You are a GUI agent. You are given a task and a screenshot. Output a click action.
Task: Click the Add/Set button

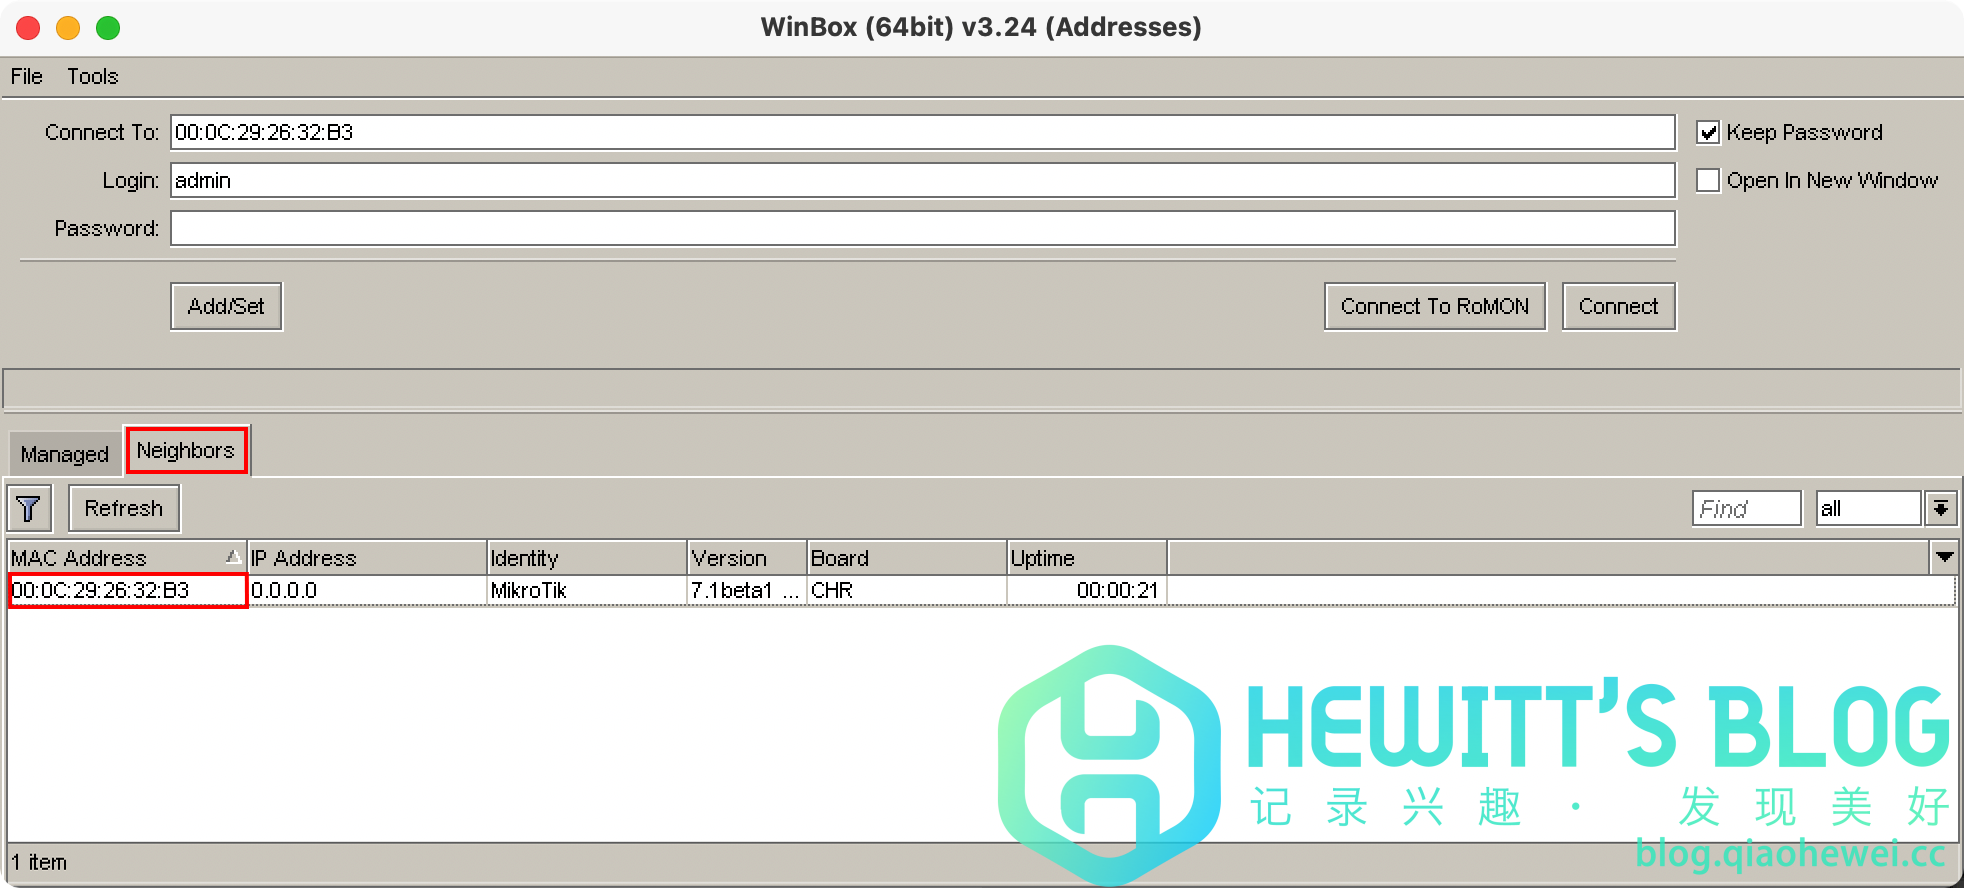tap(226, 306)
